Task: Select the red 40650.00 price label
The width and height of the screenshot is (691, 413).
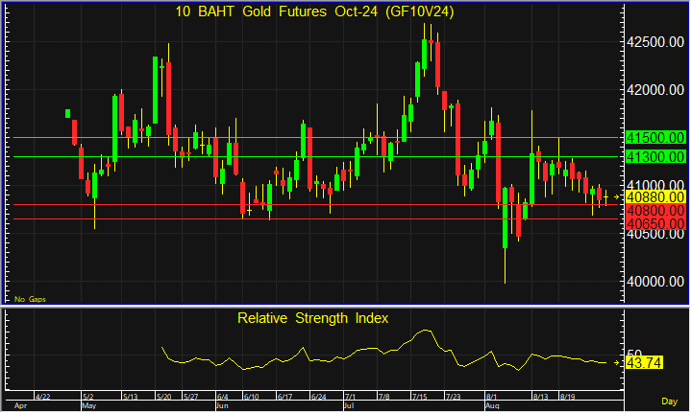Action: click(654, 226)
